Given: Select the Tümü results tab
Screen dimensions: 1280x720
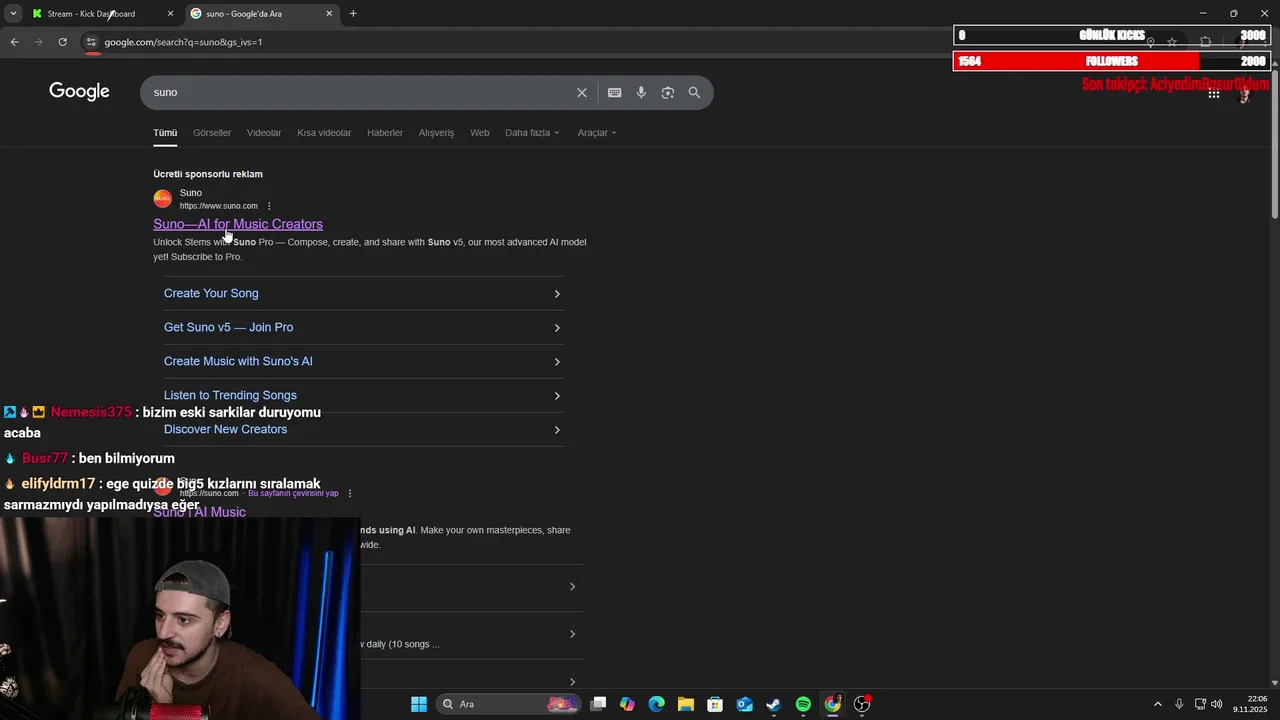Looking at the screenshot, I should click(x=165, y=133).
